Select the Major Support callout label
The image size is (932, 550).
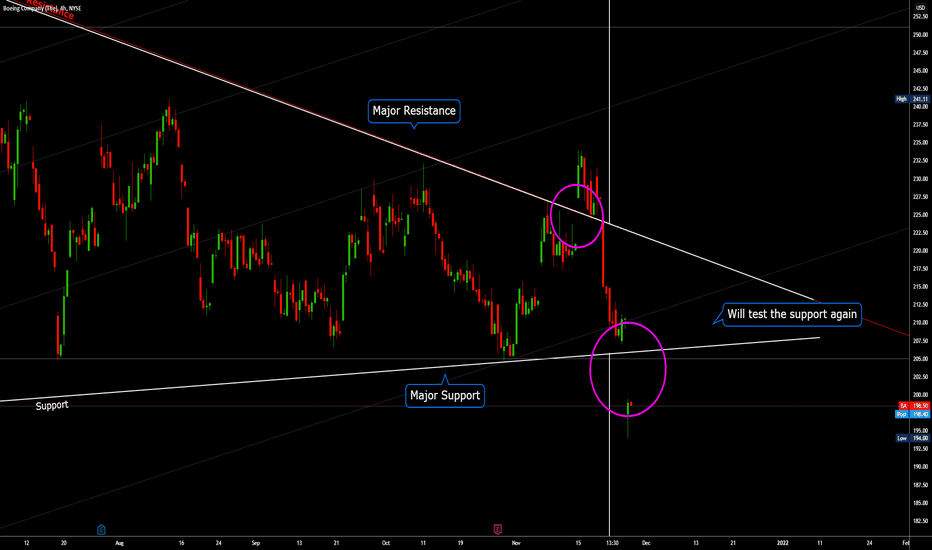tap(445, 395)
